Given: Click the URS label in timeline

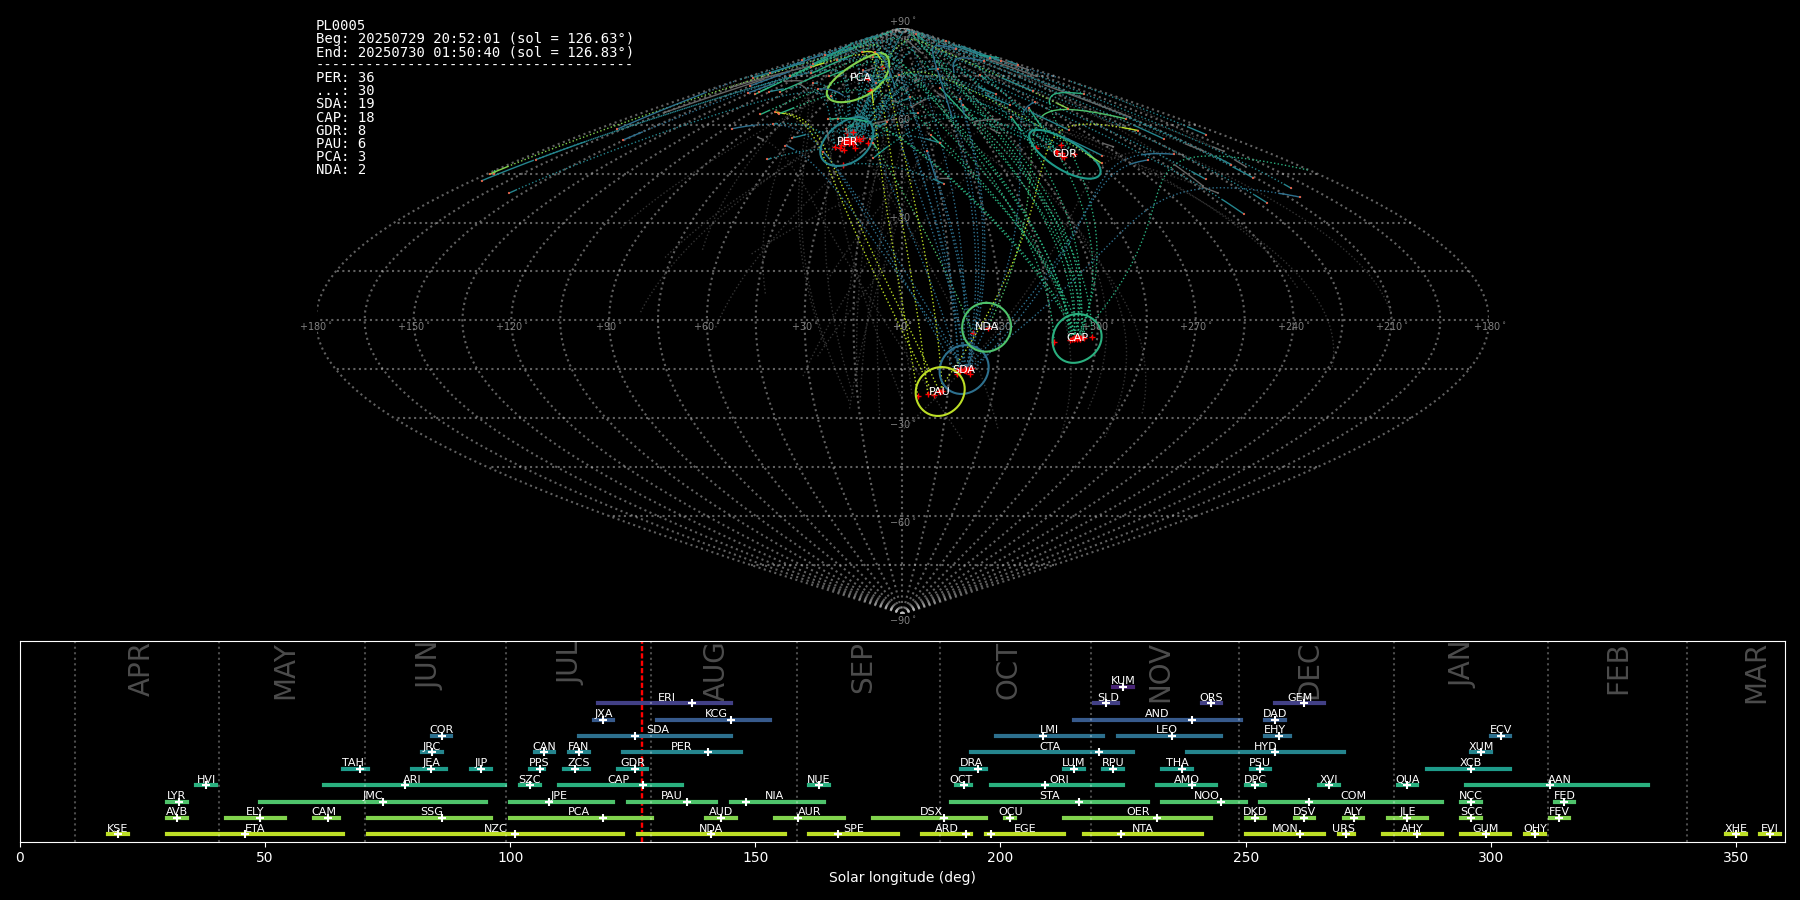Looking at the screenshot, I should (x=1343, y=829).
